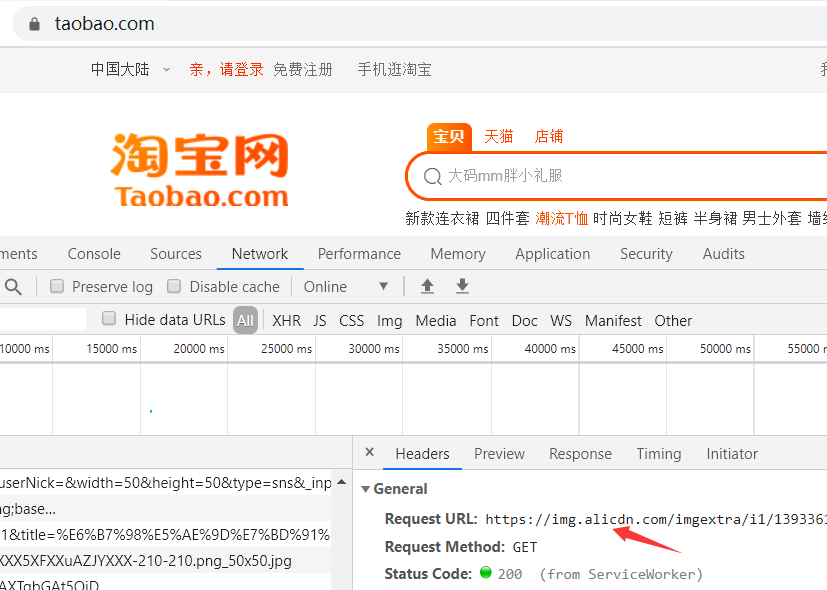Filter requests by Manifest

(613, 321)
